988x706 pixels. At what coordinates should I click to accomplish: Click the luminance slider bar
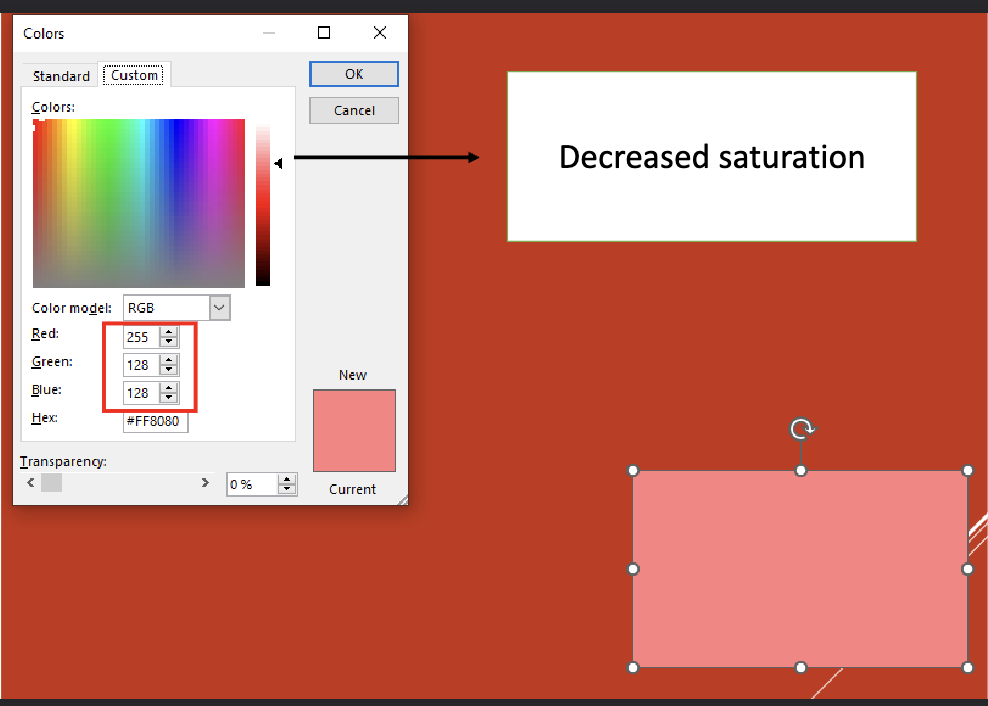[263, 205]
